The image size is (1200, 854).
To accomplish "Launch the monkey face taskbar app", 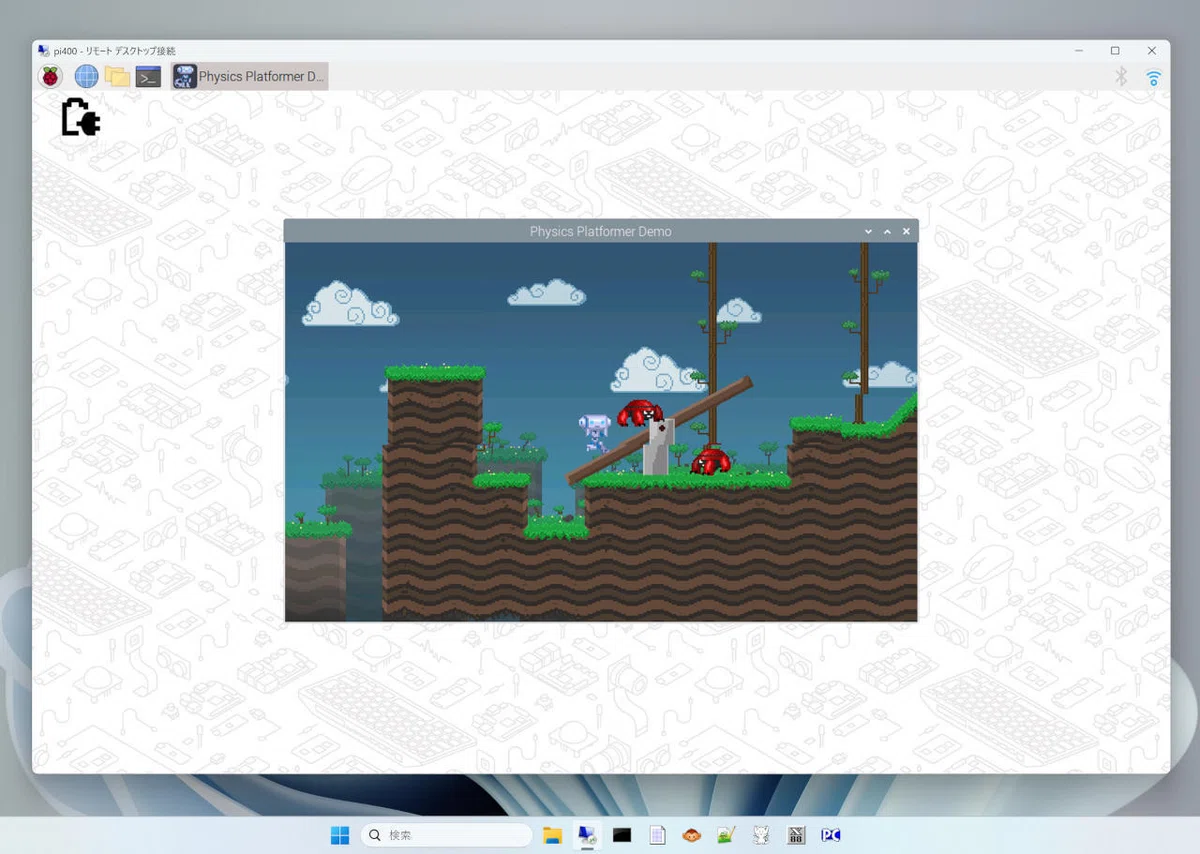I will (691, 834).
